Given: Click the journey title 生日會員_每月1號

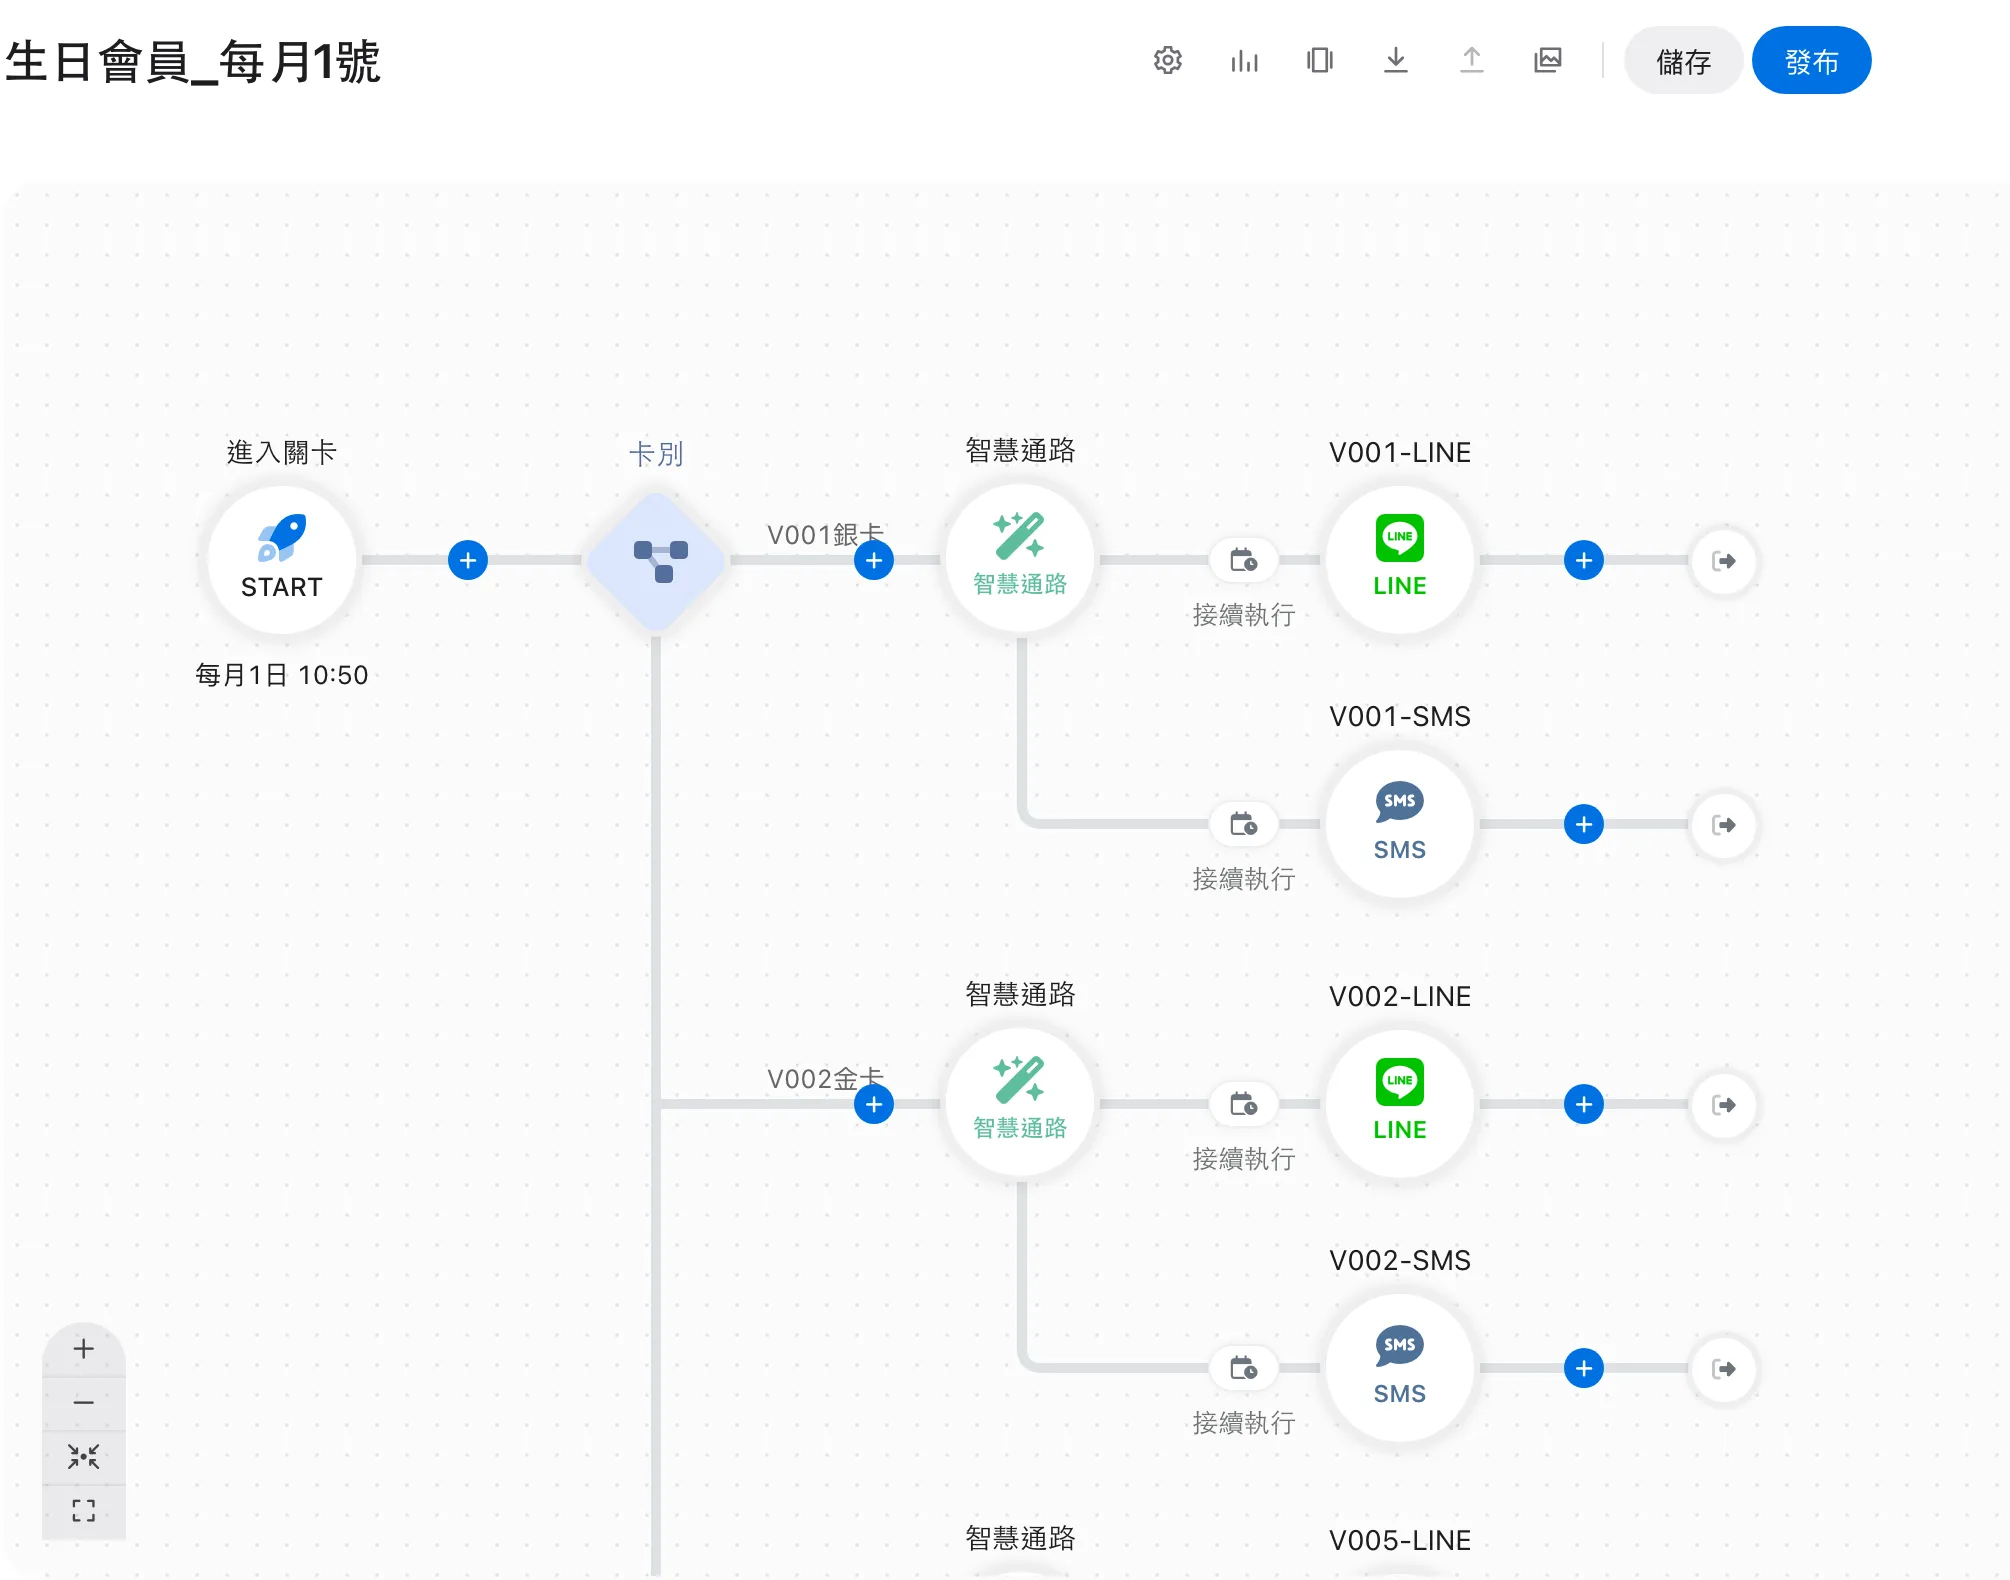Looking at the screenshot, I should pos(193,62).
